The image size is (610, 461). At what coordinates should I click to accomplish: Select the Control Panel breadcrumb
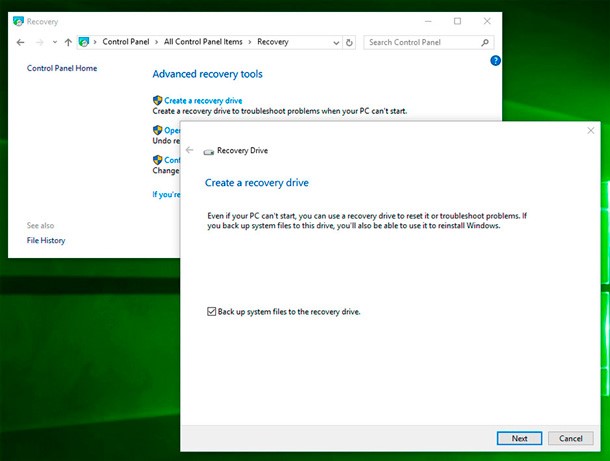click(x=128, y=43)
